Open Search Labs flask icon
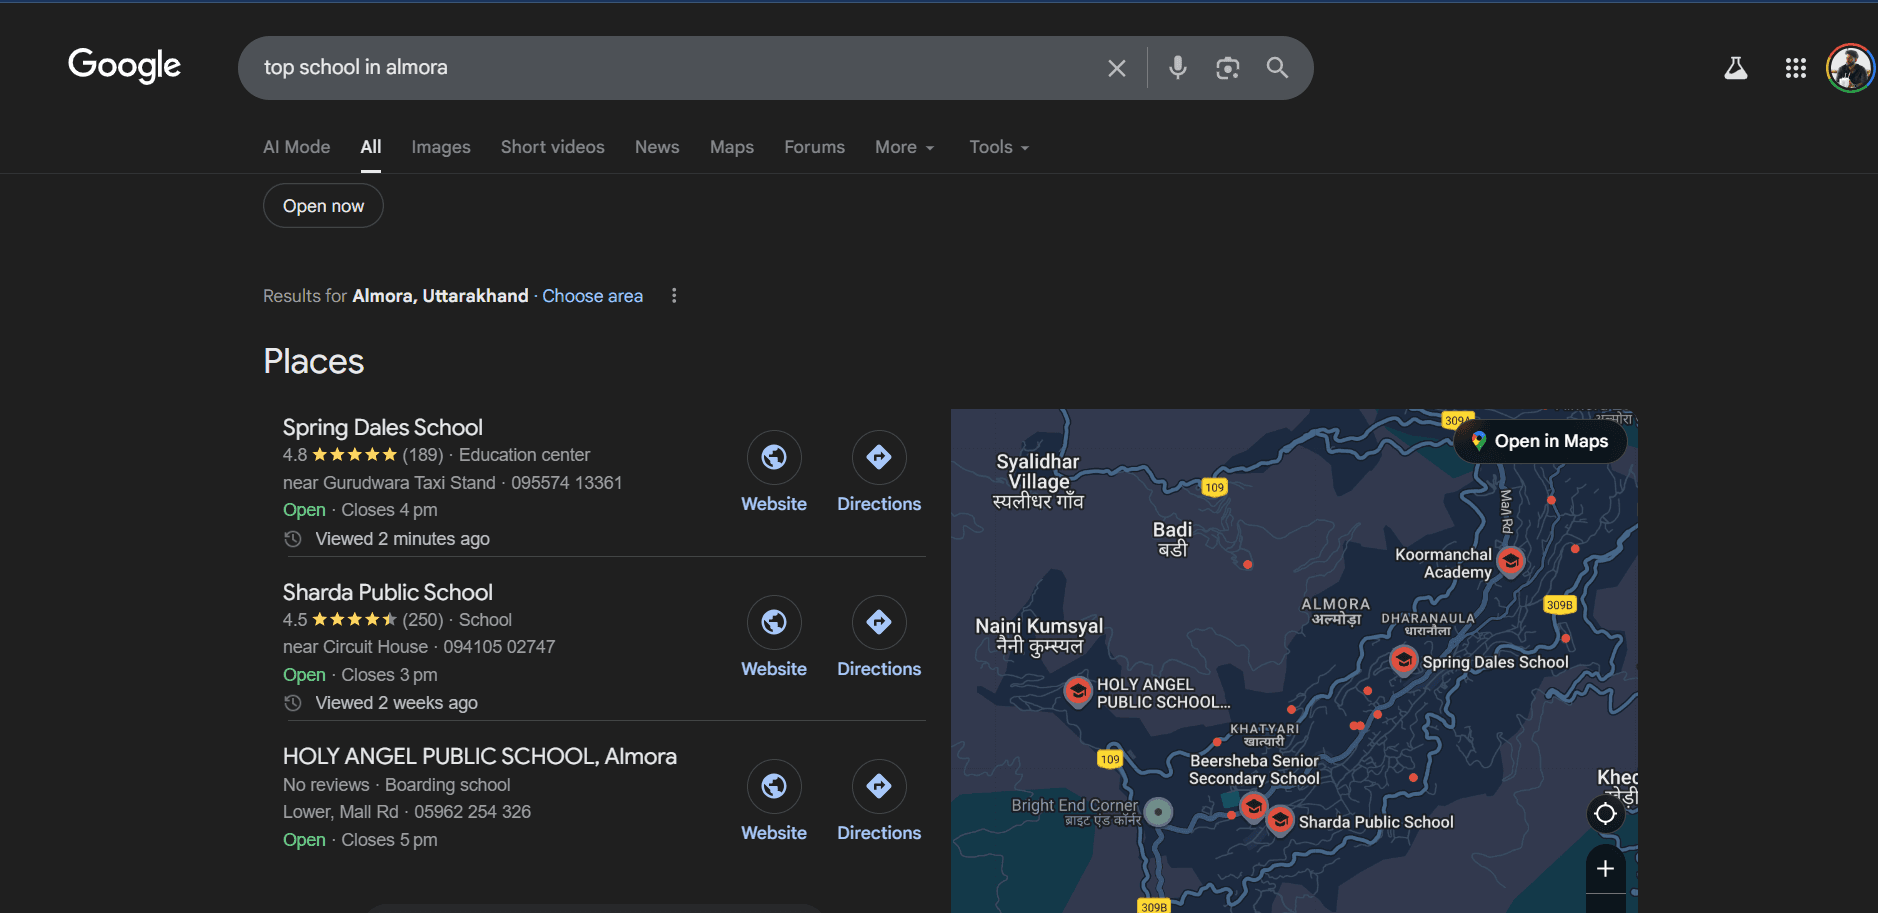Image resolution: width=1878 pixels, height=913 pixels. (x=1737, y=67)
